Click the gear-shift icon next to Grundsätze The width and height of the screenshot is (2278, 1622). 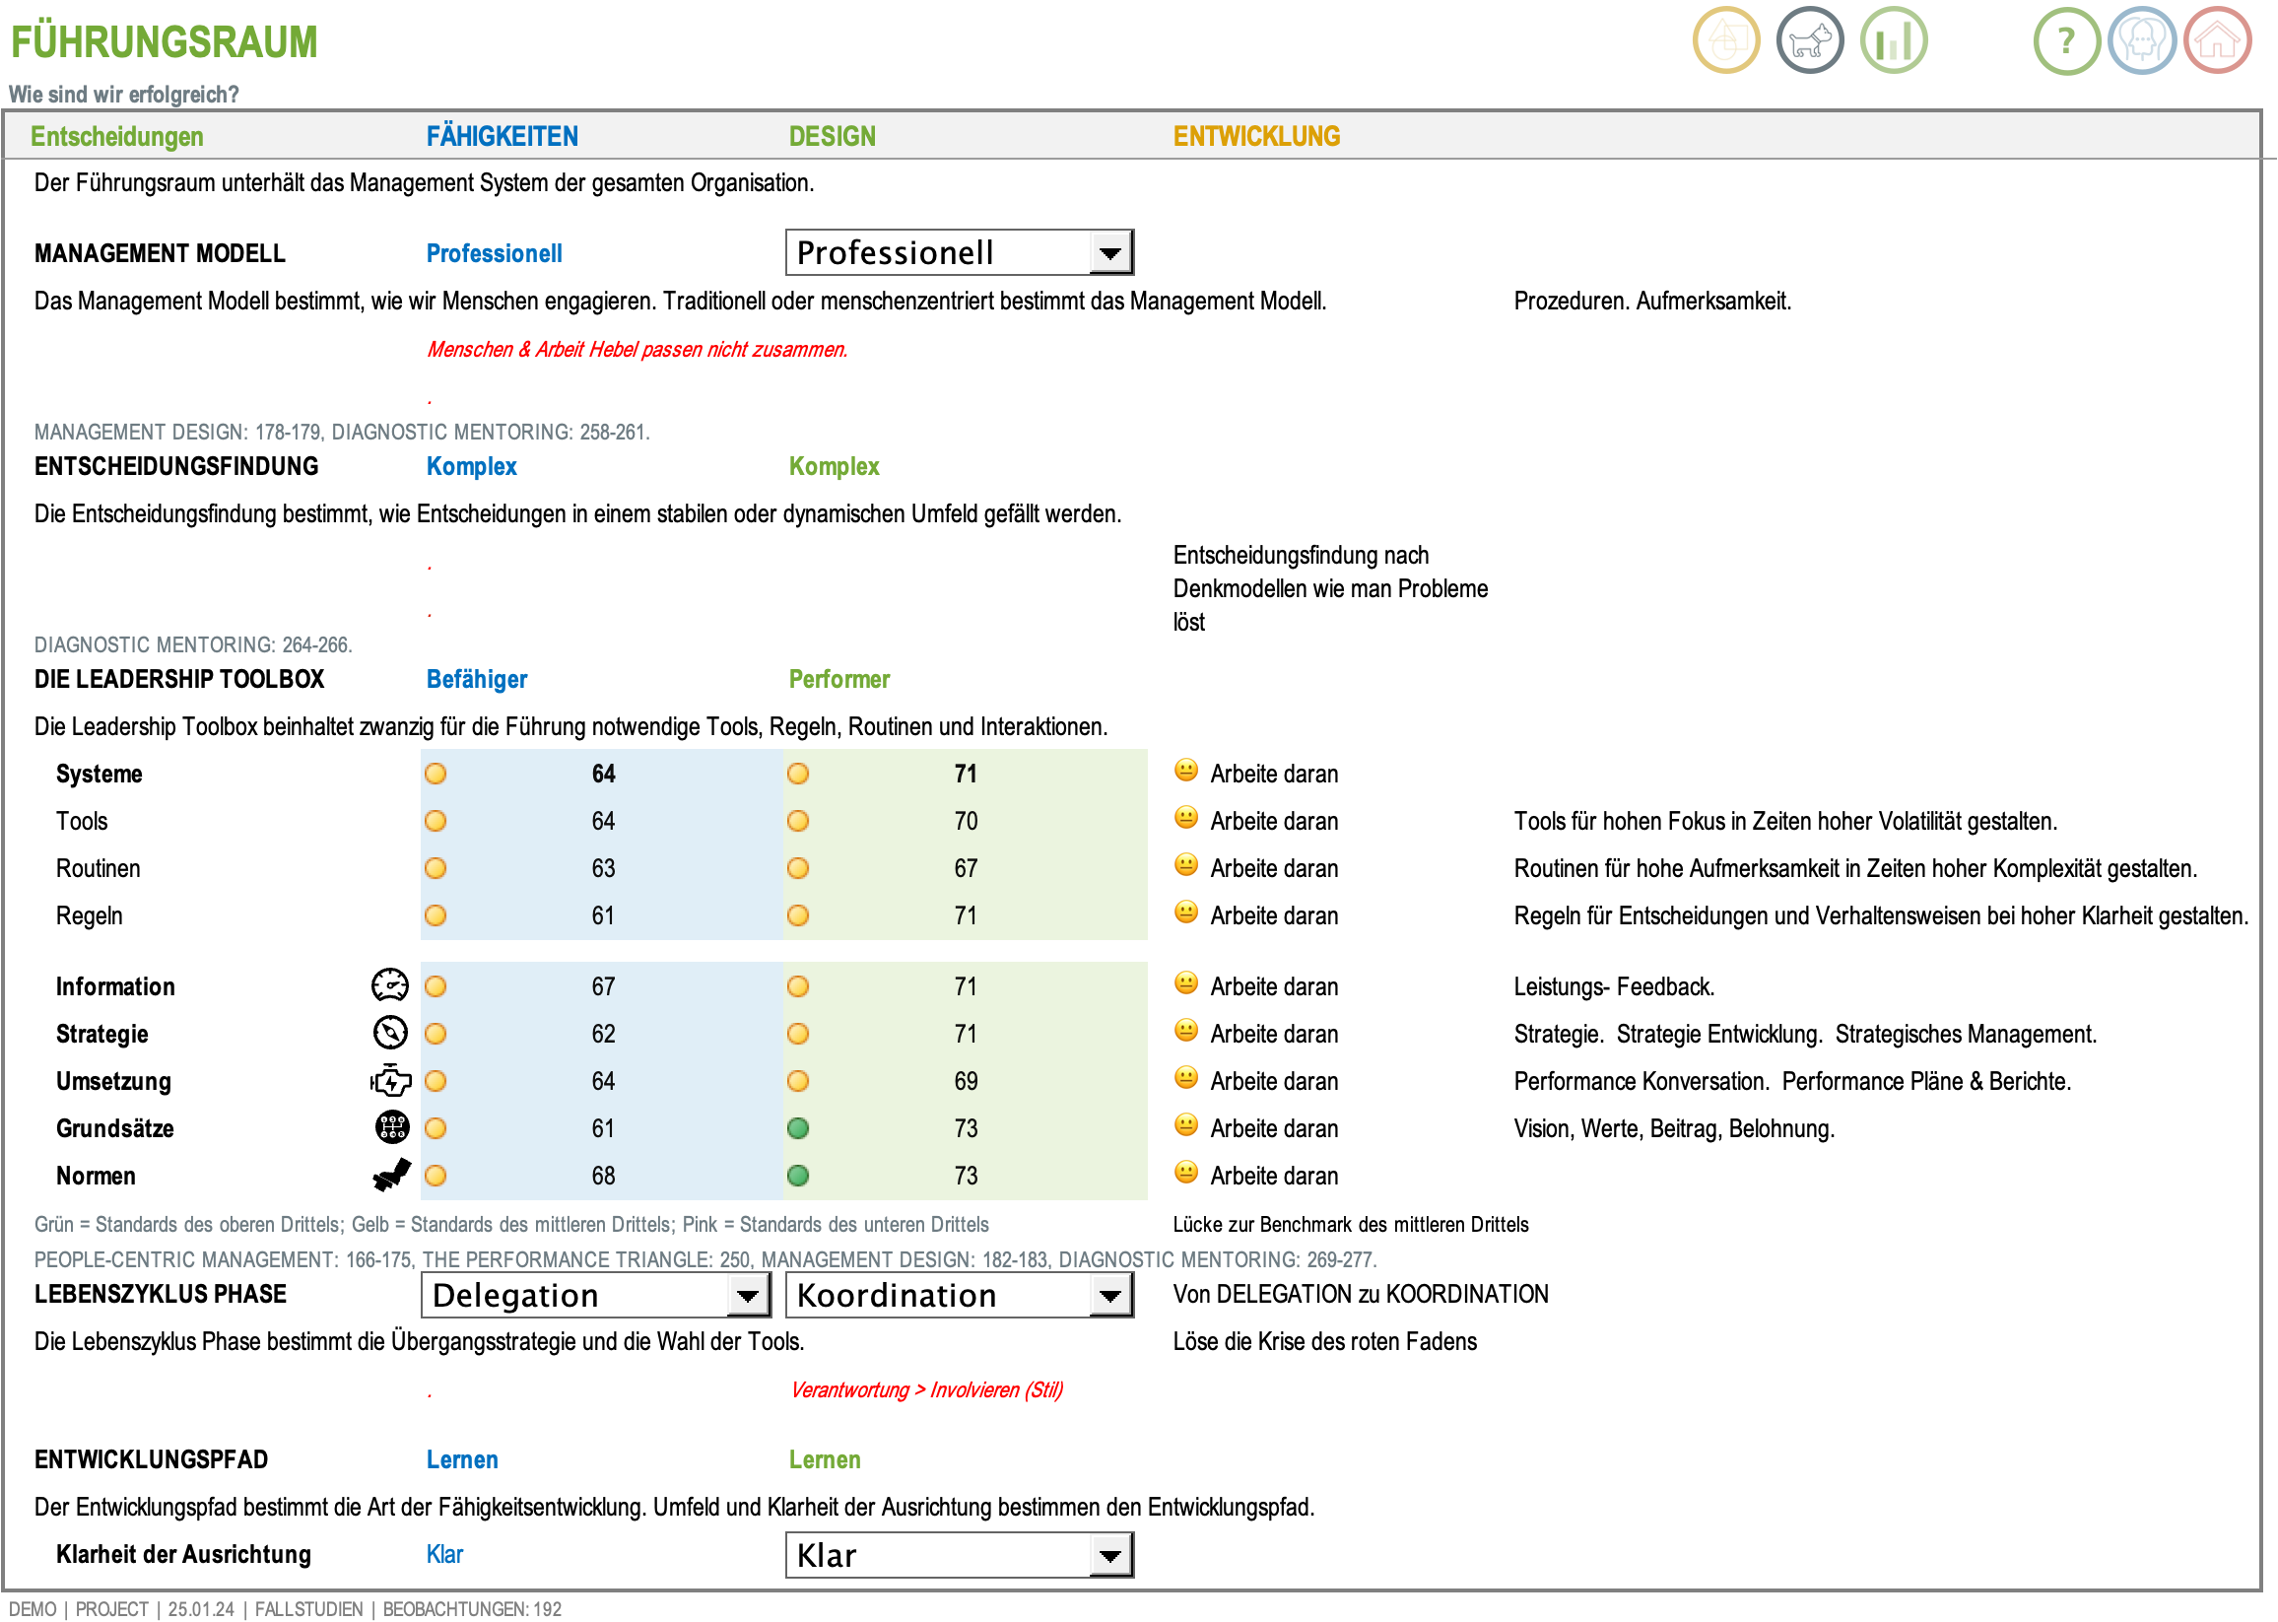tap(391, 1127)
